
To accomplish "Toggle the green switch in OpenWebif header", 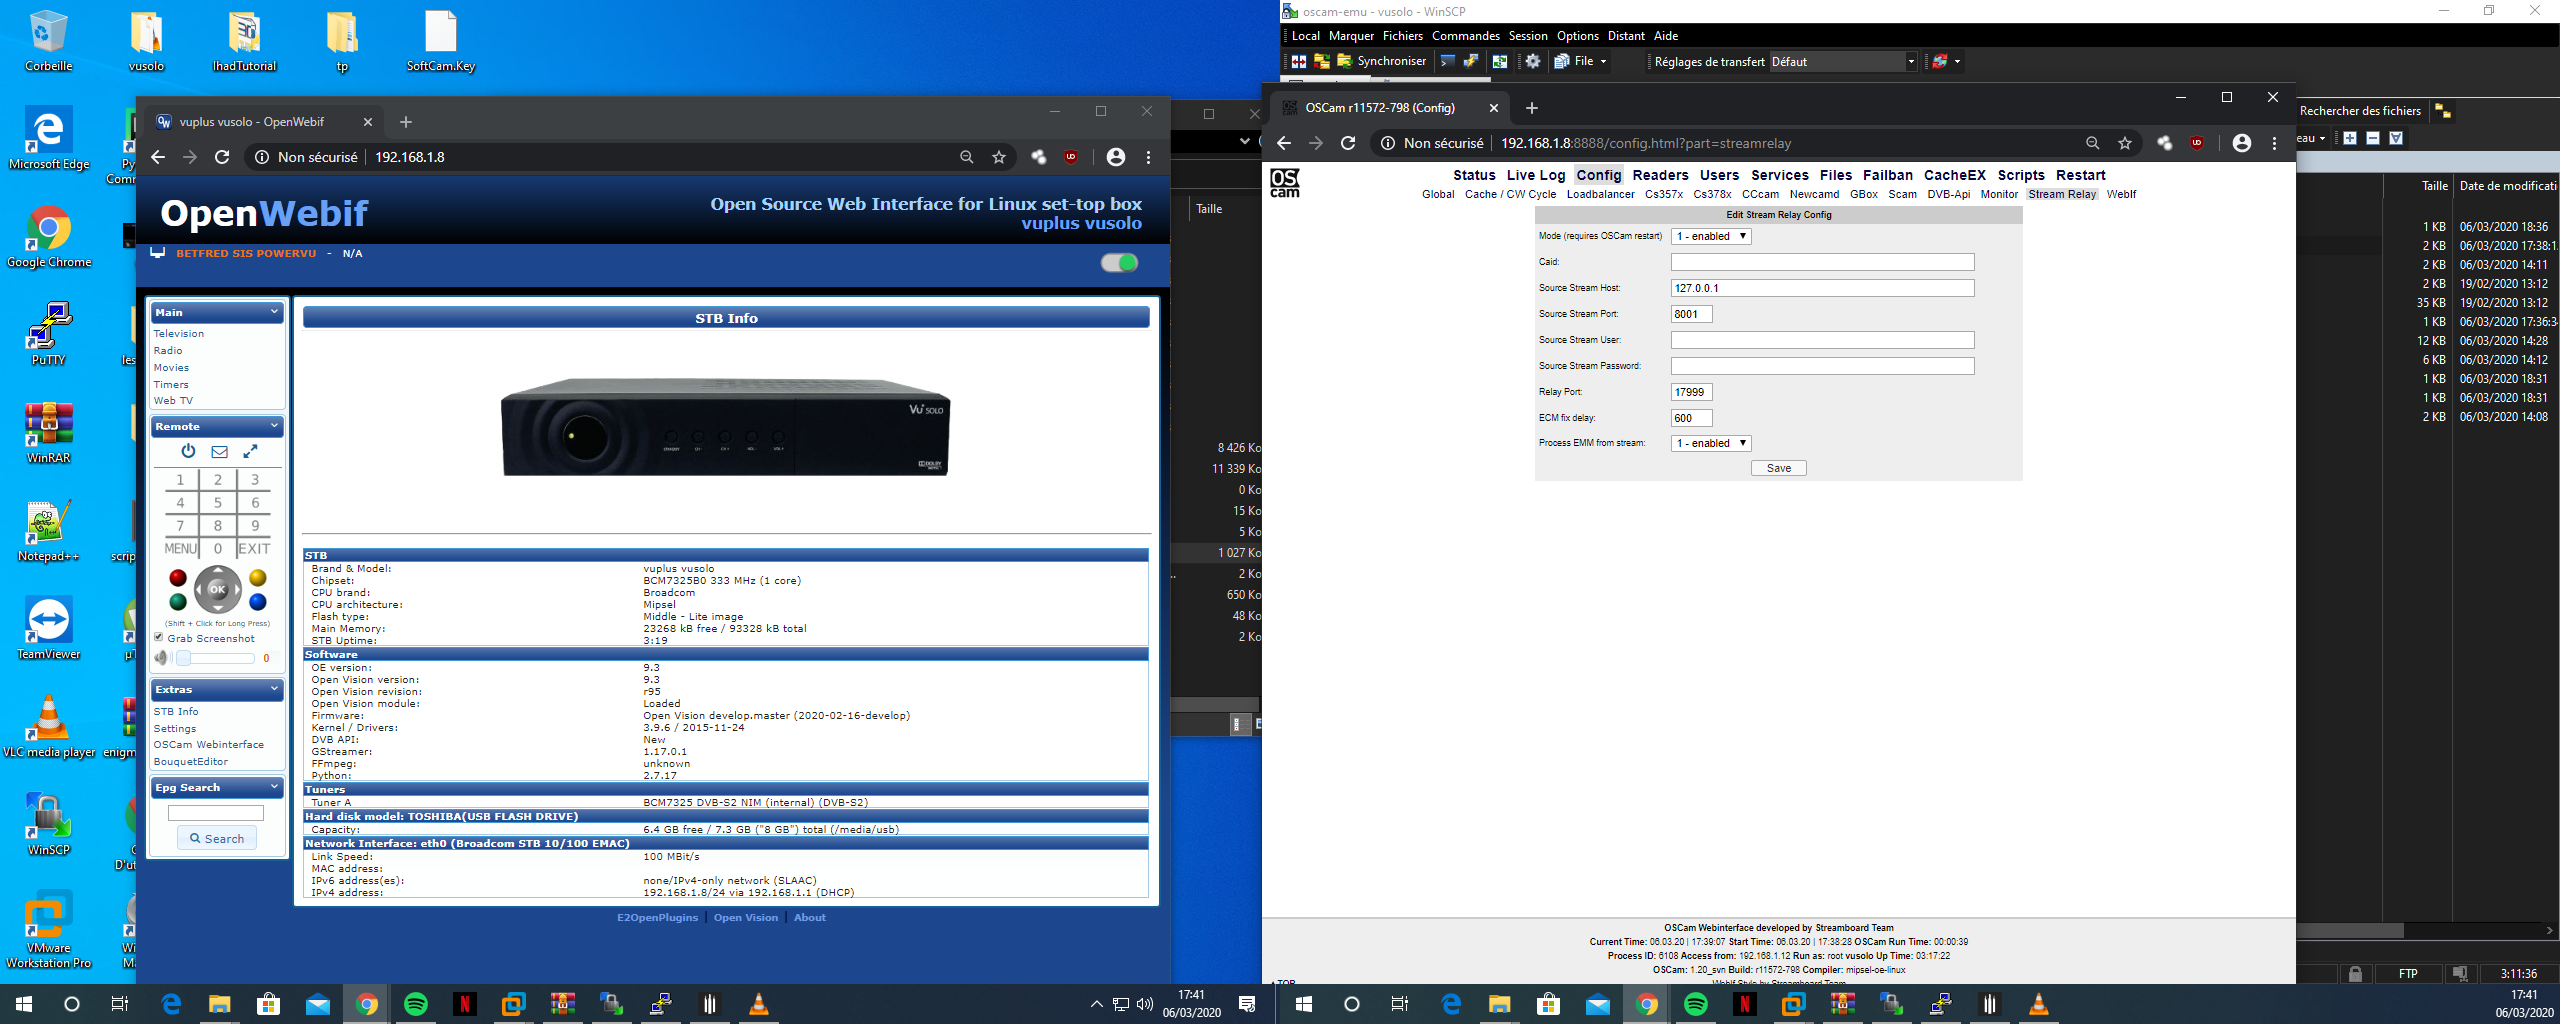I will point(1119,263).
